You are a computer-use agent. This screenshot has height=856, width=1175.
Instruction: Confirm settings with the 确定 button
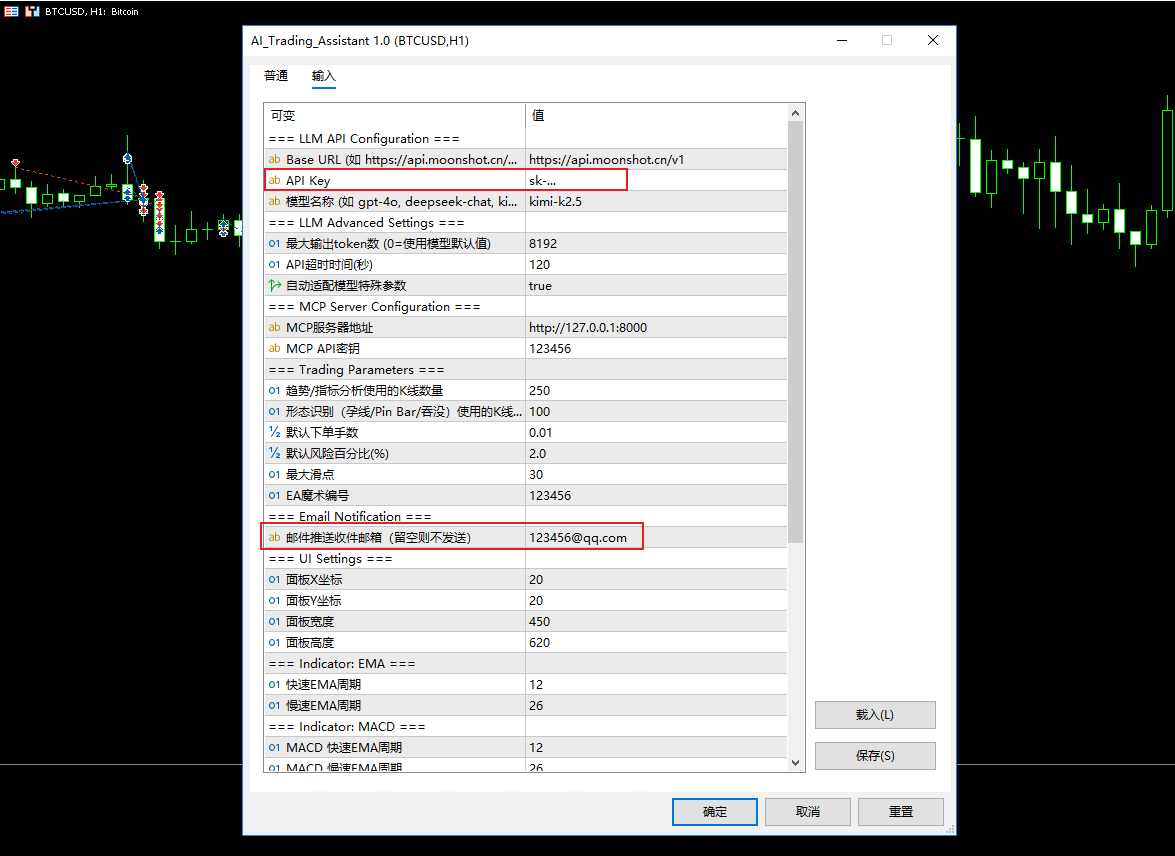pyautogui.click(x=715, y=812)
